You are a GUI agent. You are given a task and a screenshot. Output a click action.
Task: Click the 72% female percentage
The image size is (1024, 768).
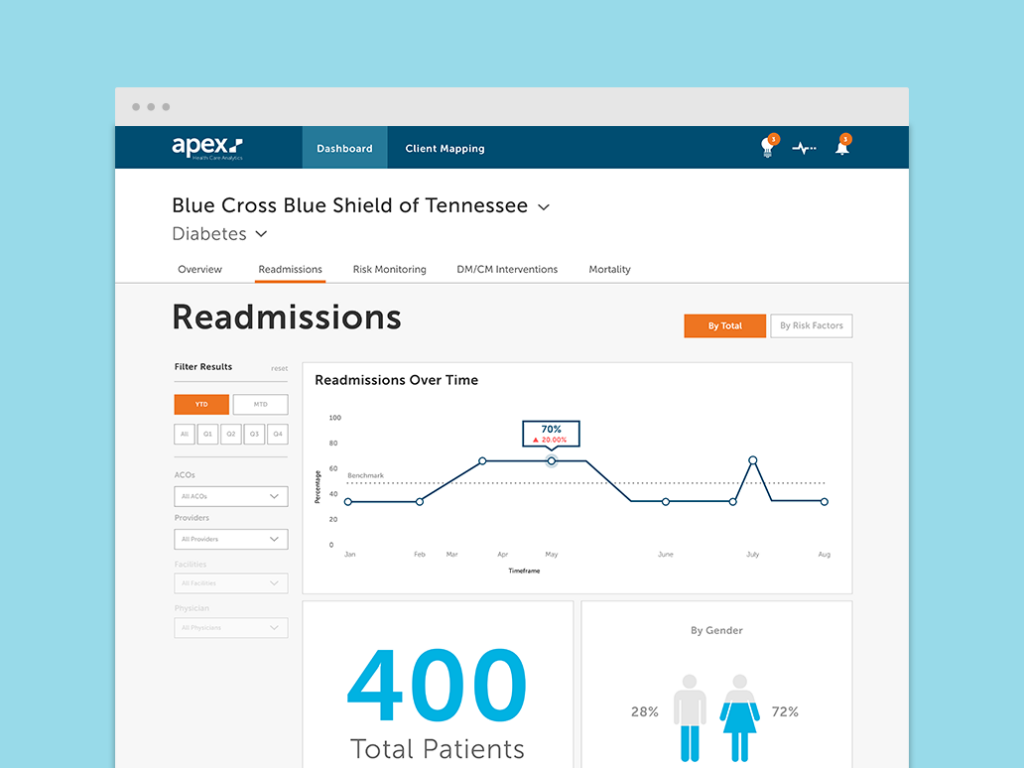[785, 712]
